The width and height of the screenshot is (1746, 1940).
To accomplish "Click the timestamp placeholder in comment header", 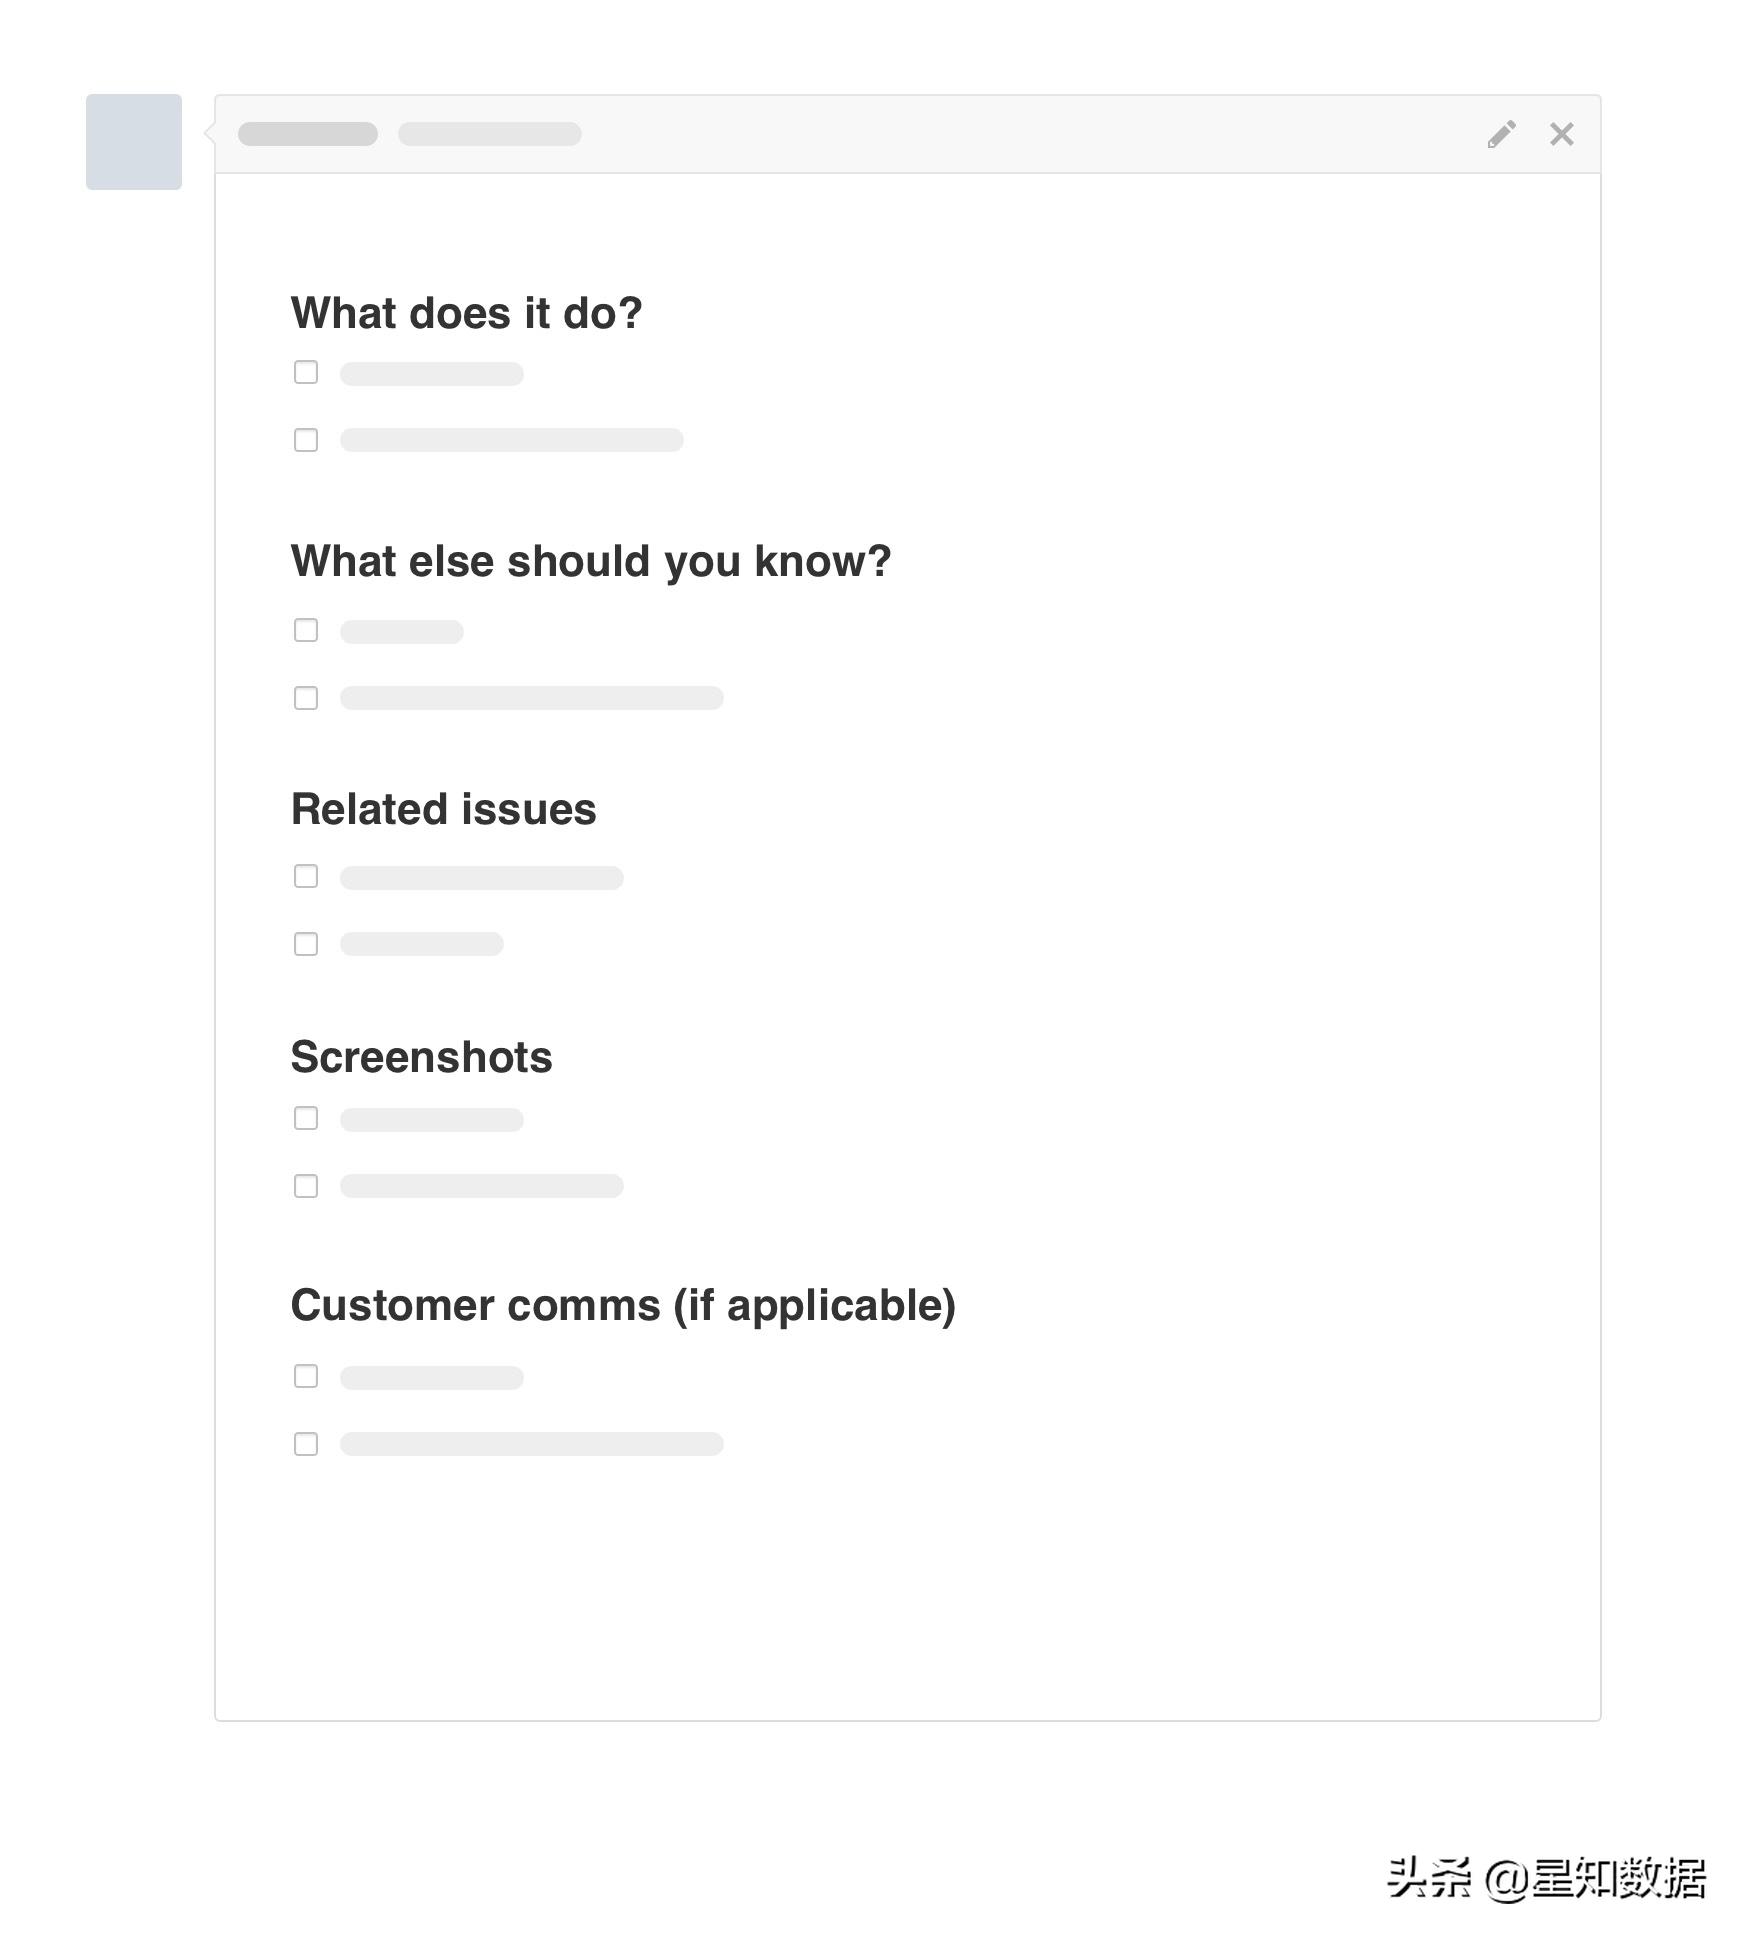I will [490, 134].
